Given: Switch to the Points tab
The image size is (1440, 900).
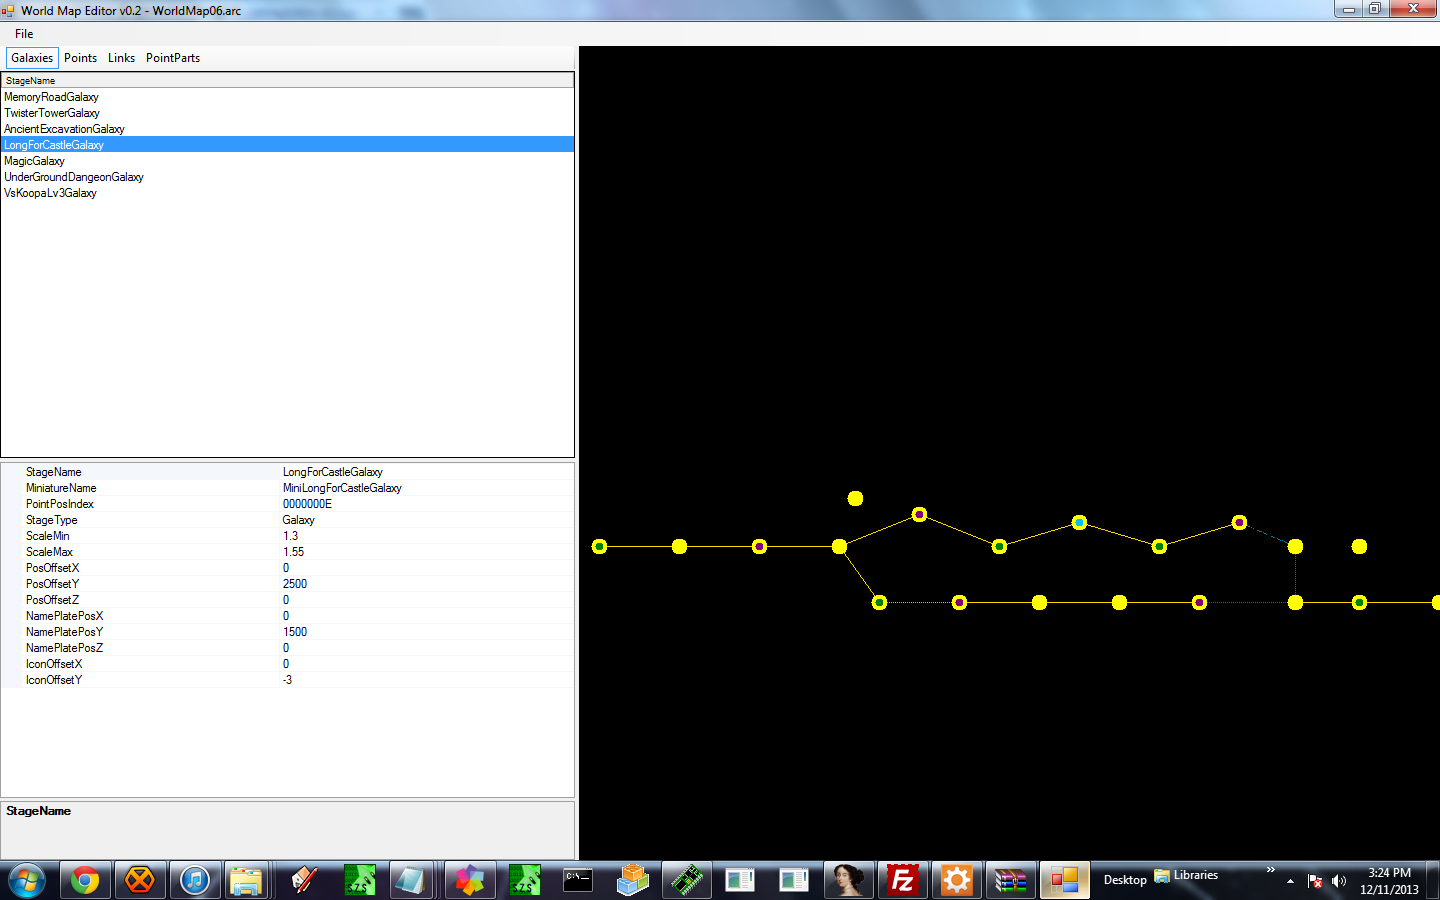Looking at the screenshot, I should pos(80,58).
